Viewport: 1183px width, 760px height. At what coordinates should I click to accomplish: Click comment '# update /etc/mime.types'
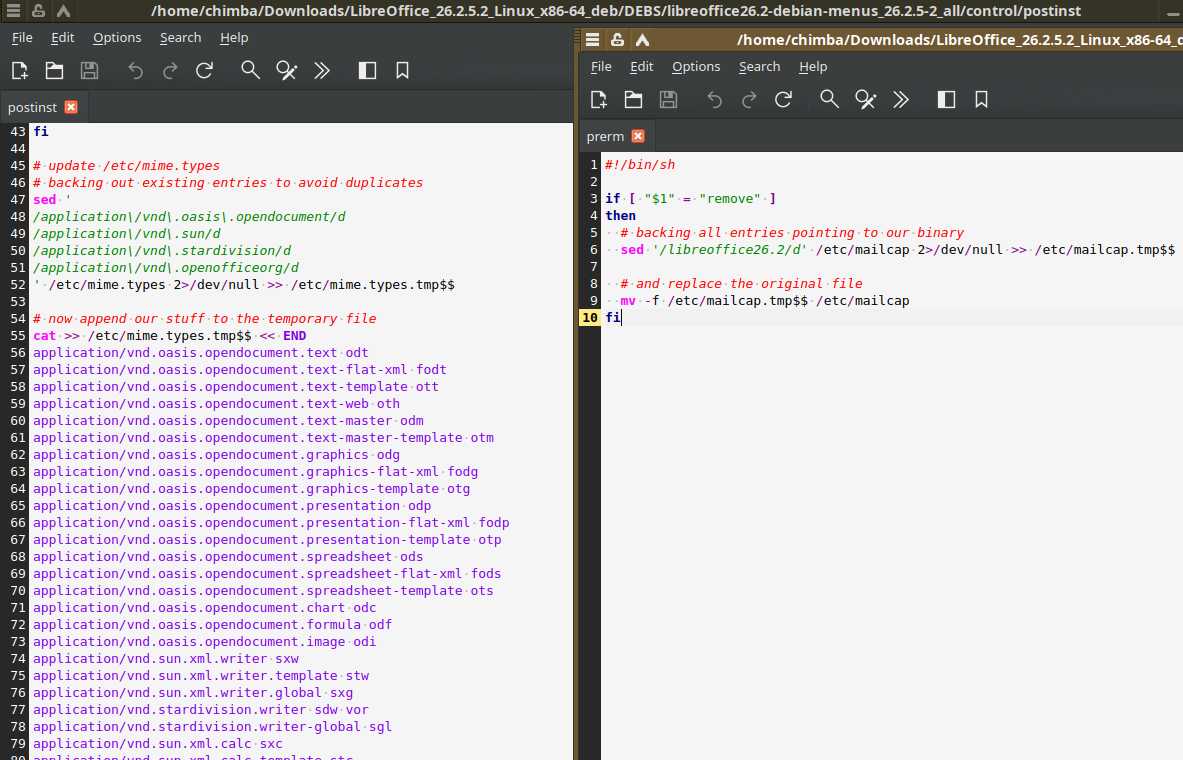126,166
